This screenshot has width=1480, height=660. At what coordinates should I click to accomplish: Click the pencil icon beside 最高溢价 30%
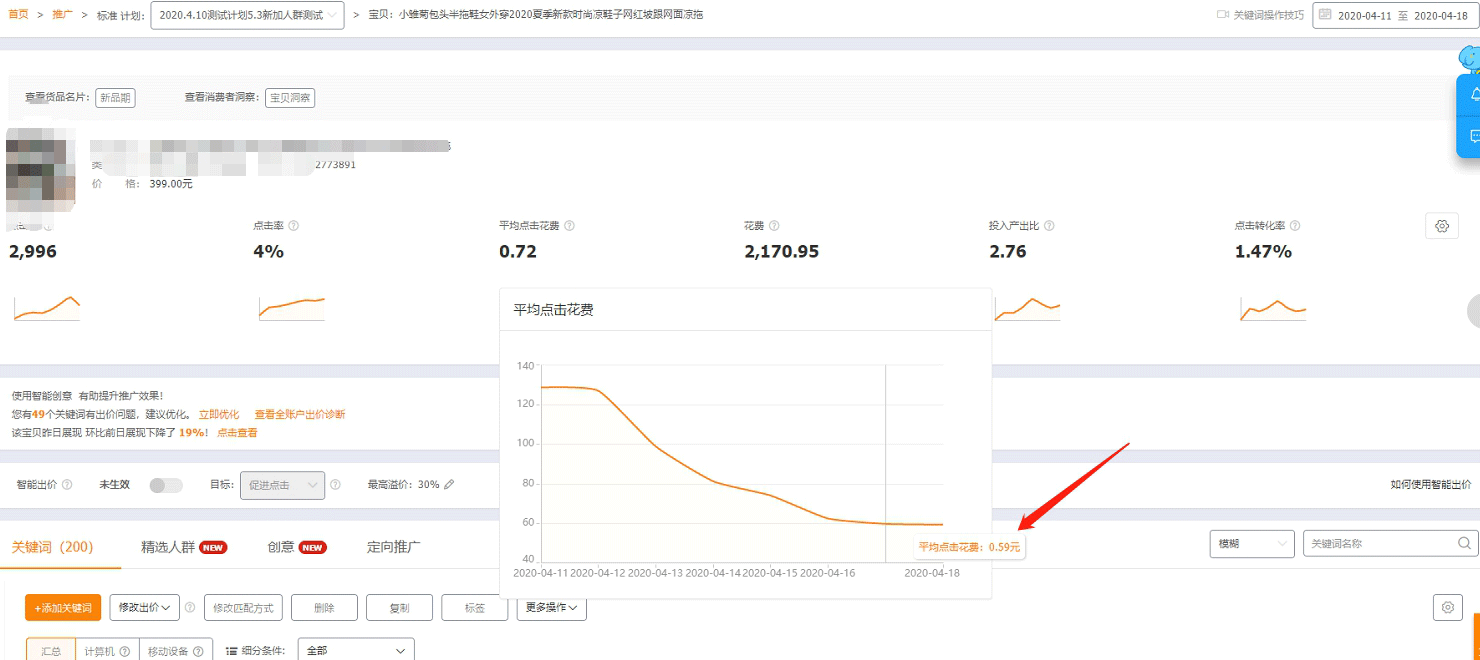(449, 485)
